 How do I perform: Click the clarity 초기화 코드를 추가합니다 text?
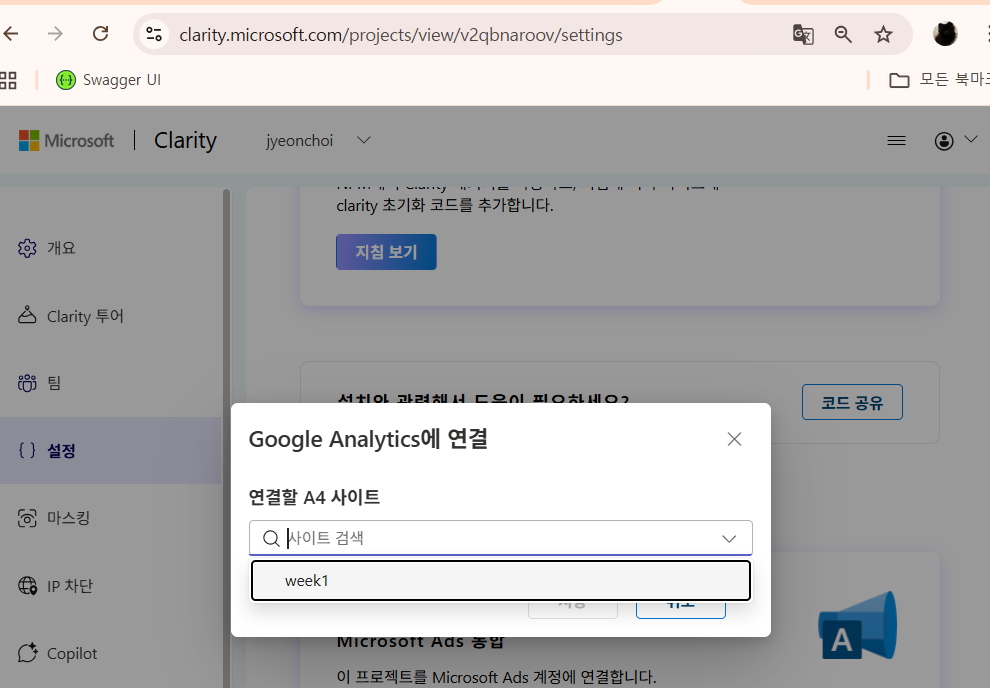click(x=445, y=205)
